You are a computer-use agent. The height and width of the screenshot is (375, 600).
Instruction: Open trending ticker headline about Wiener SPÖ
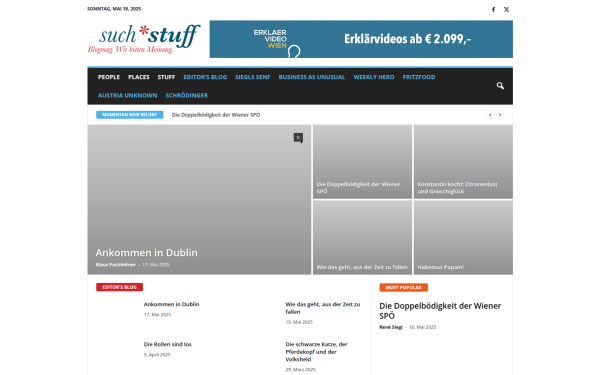(216, 115)
